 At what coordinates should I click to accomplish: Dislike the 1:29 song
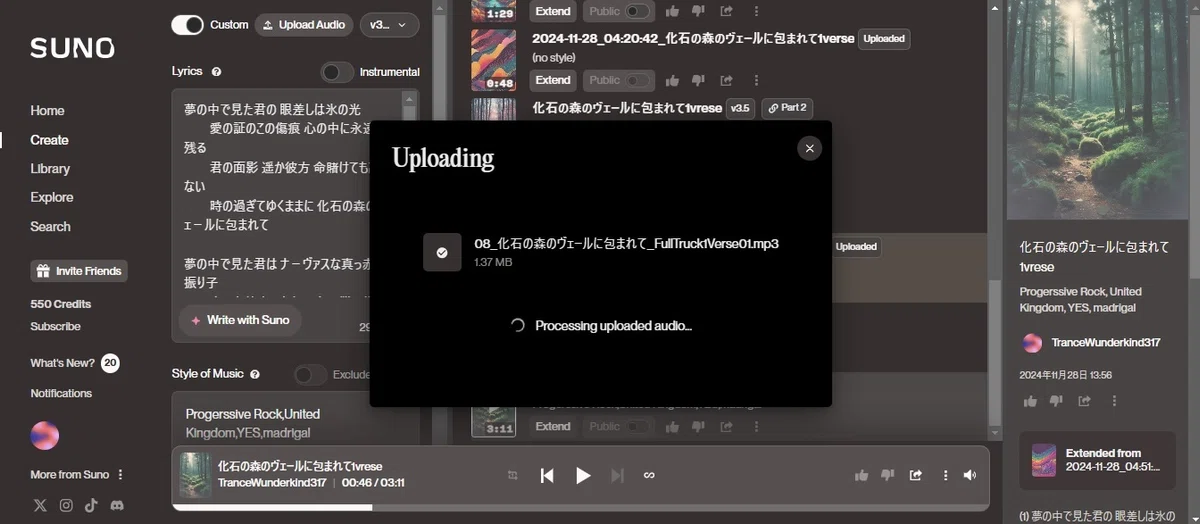[x=699, y=11]
